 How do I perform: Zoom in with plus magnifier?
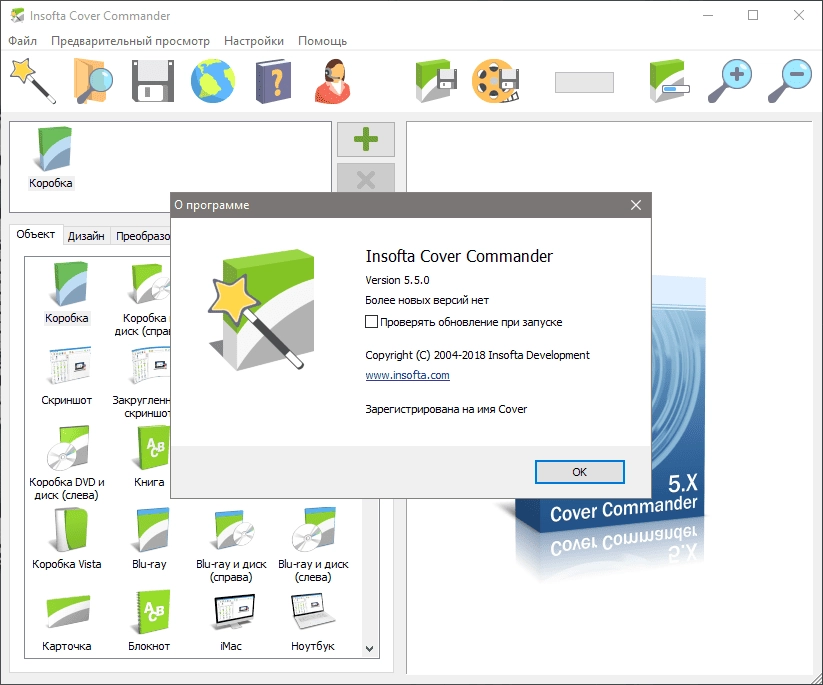point(730,81)
